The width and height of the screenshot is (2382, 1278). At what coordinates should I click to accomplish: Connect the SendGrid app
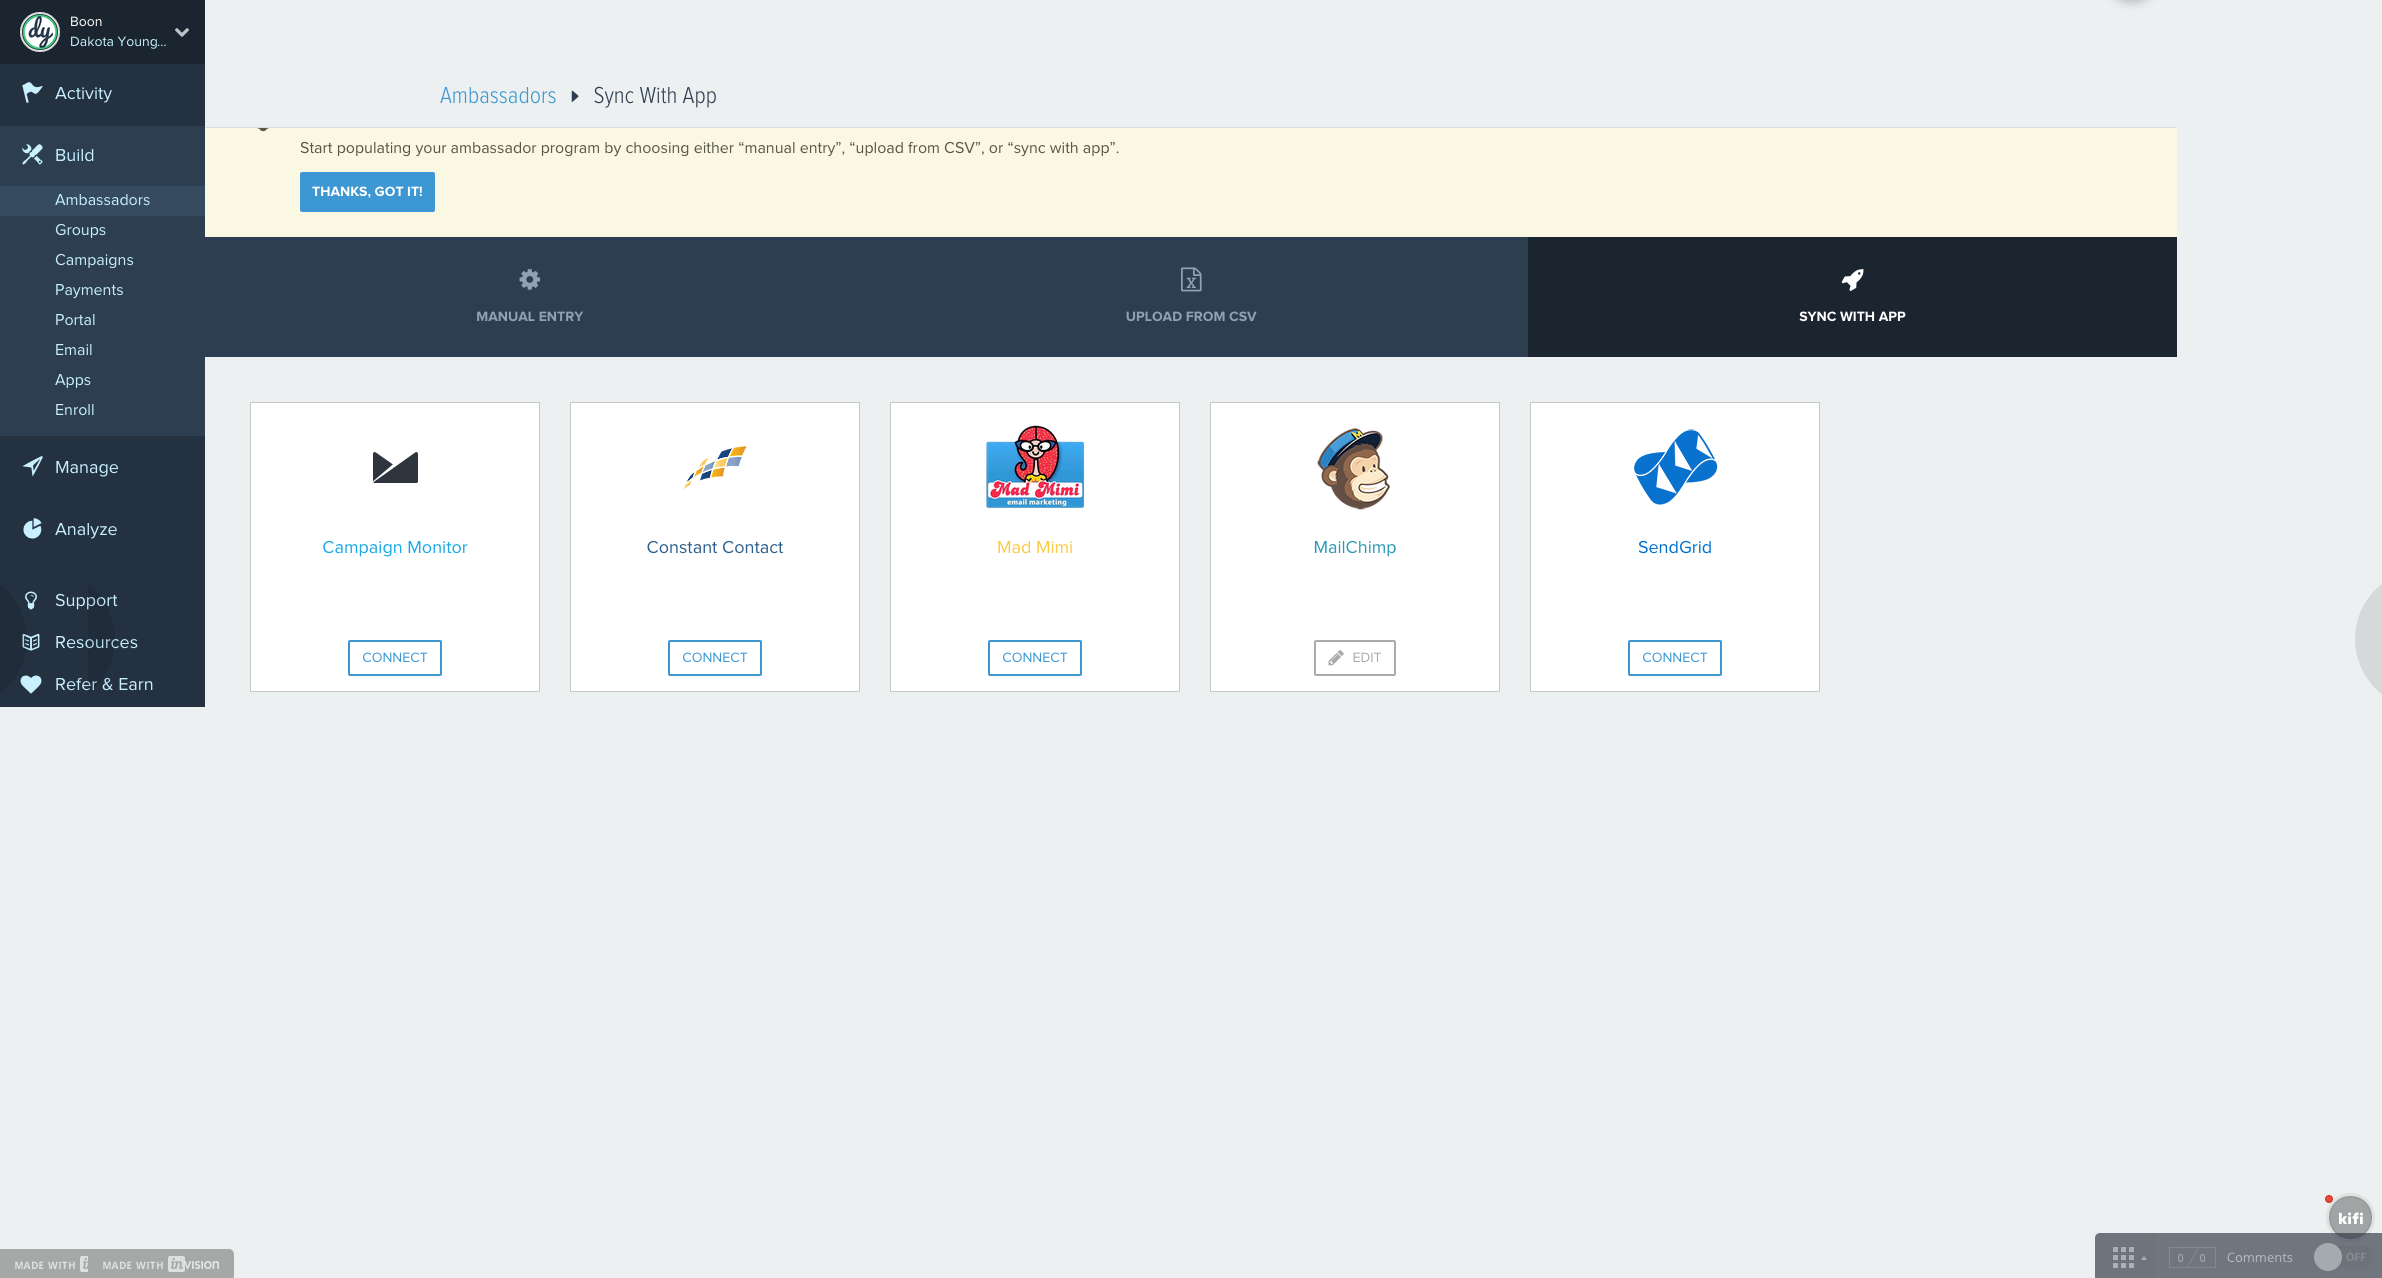coord(1675,658)
